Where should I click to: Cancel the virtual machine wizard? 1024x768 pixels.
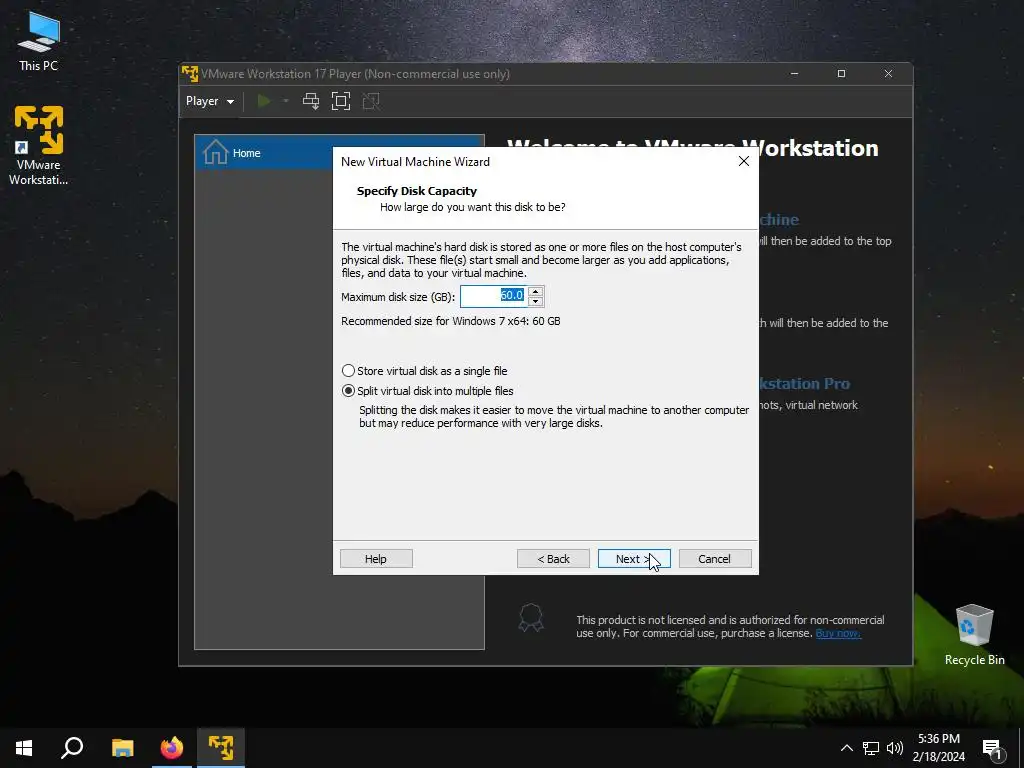point(715,559)
